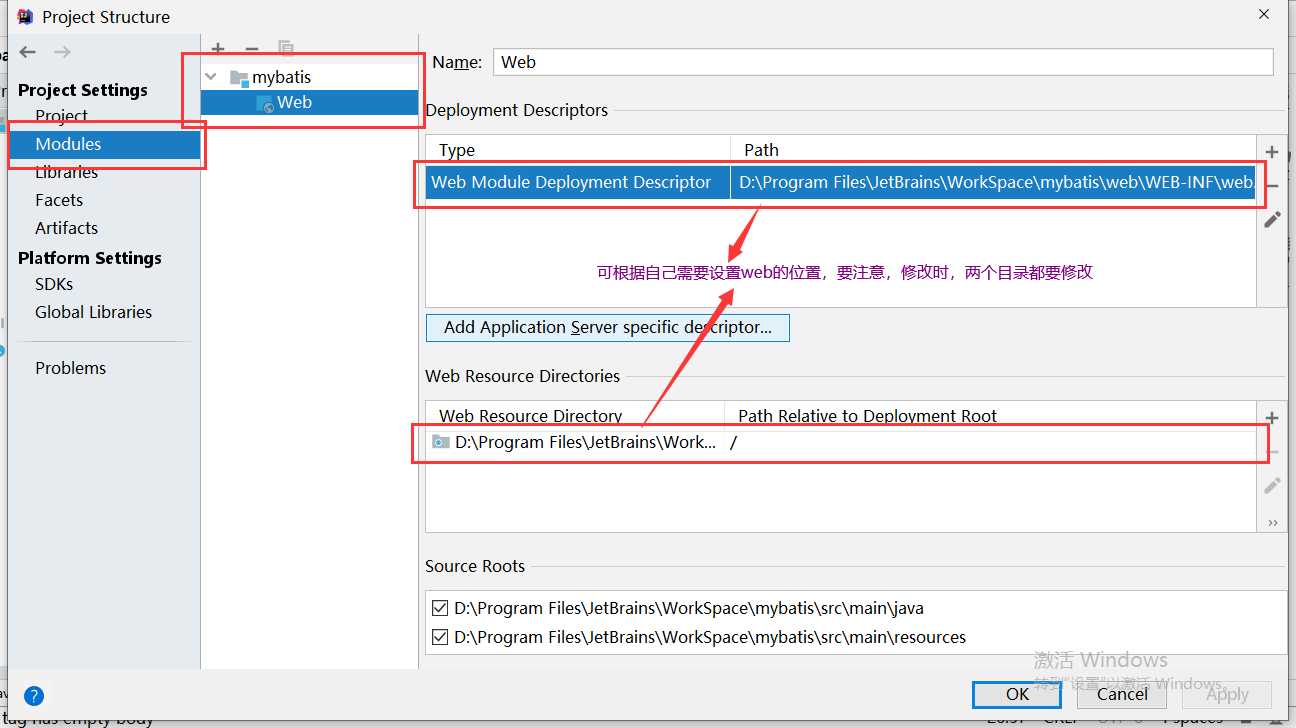Expand more actions in Web Resource Directories

1272,522
